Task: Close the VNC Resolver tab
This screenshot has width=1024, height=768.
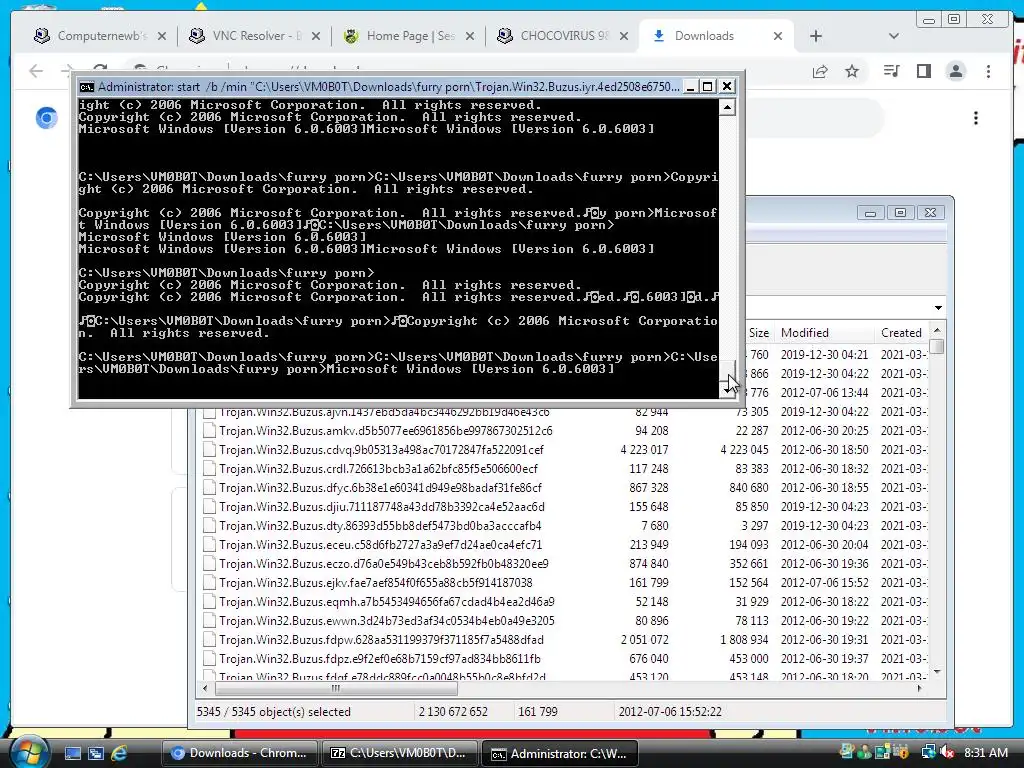Action: [x=316, y=36]
